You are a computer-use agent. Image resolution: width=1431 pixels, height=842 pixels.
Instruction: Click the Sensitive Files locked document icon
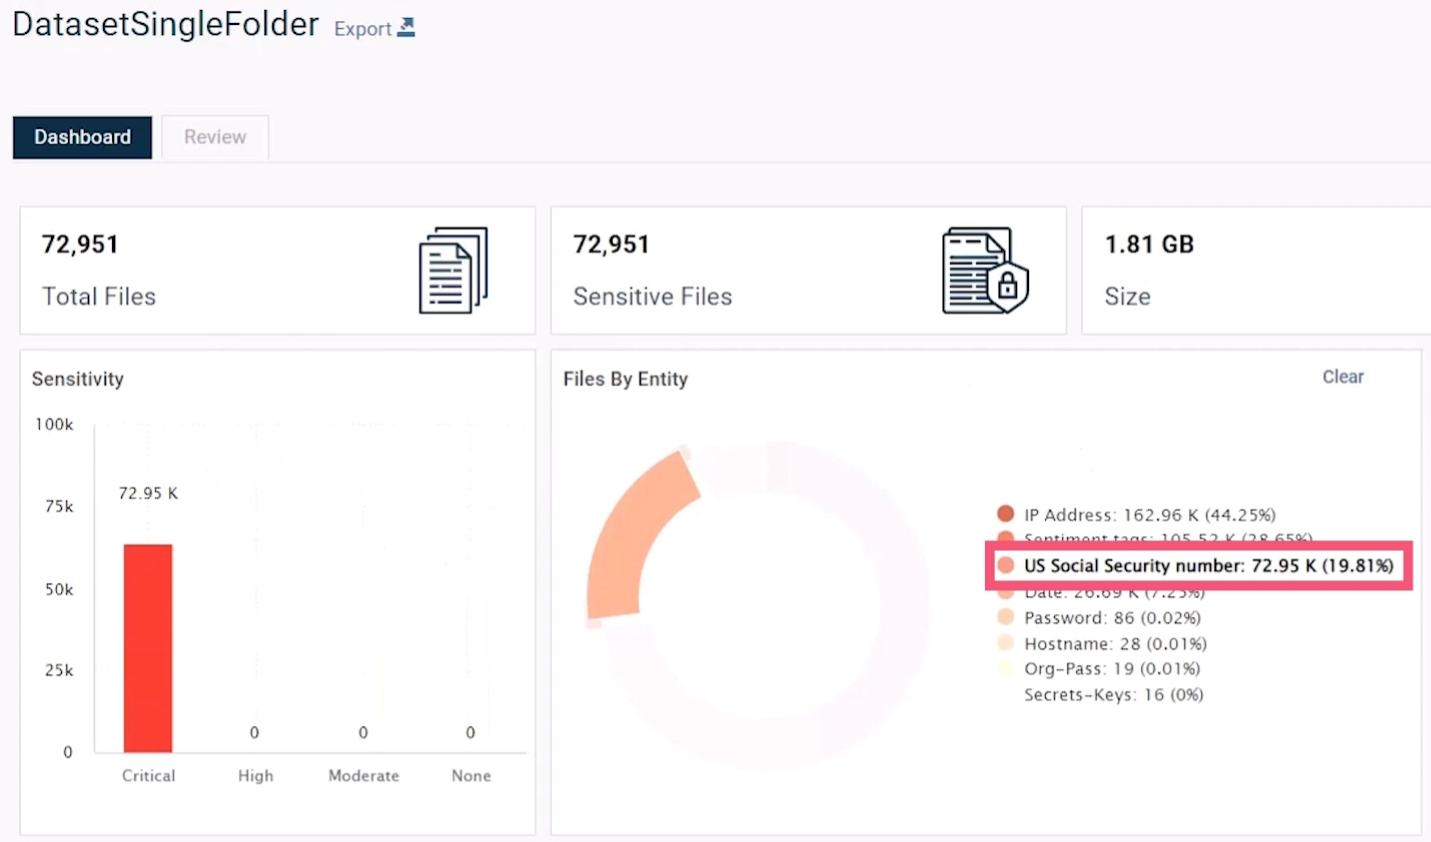pyautogui.click(x=984, y=270)
